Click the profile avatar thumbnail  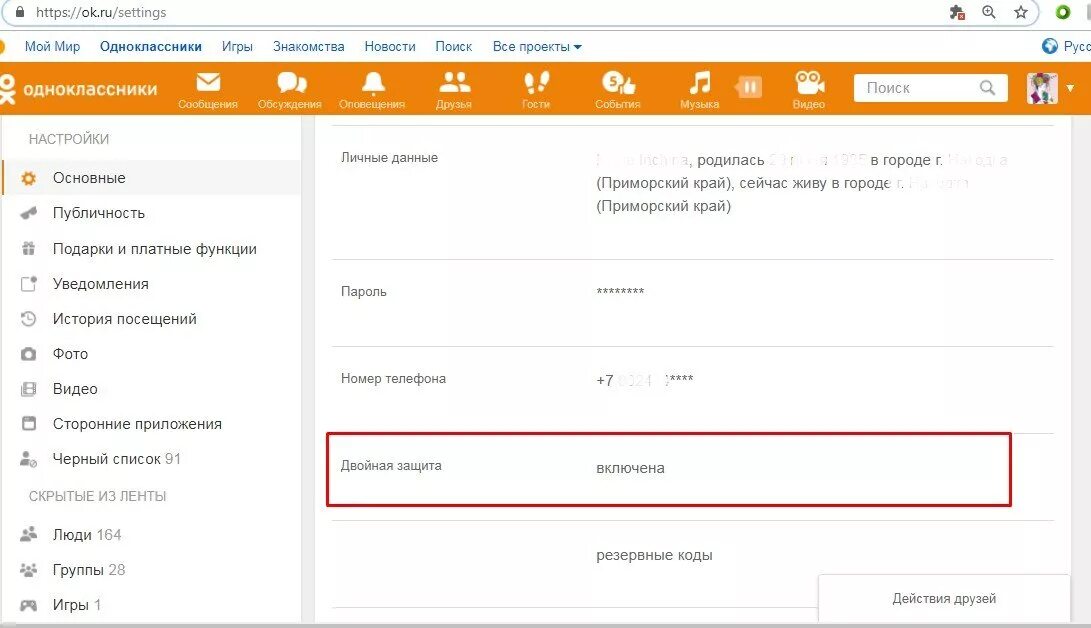click(x=1042, y=88)
